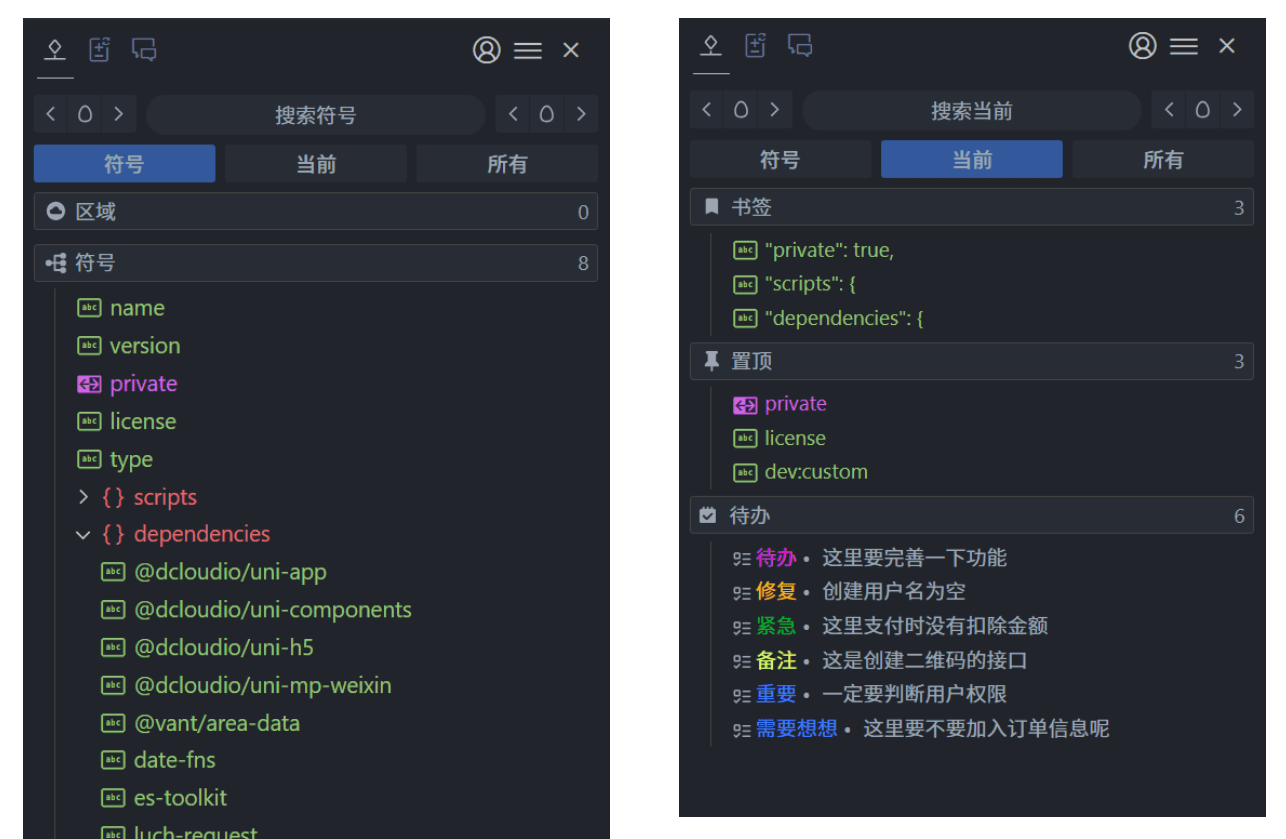This screenshot has height=839, width=1286.
Task: Click the circle icon of 区域 section header
Action: point(56,211)
